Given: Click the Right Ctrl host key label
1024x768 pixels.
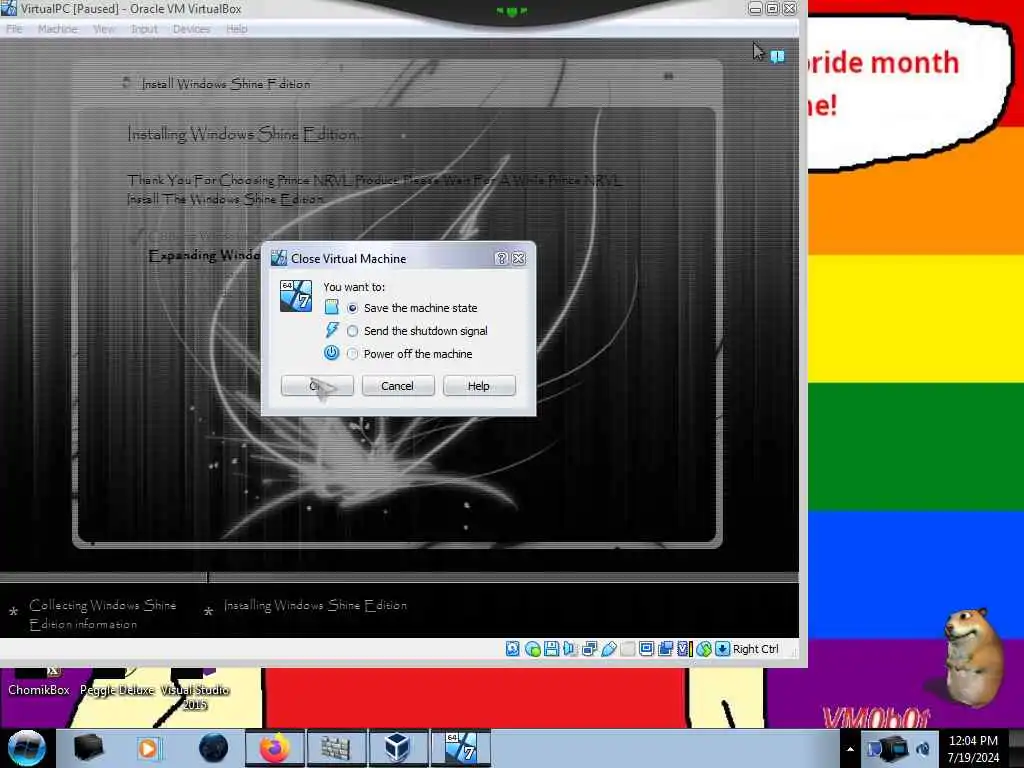Looking at the screenshot, I should coord(756,648).
